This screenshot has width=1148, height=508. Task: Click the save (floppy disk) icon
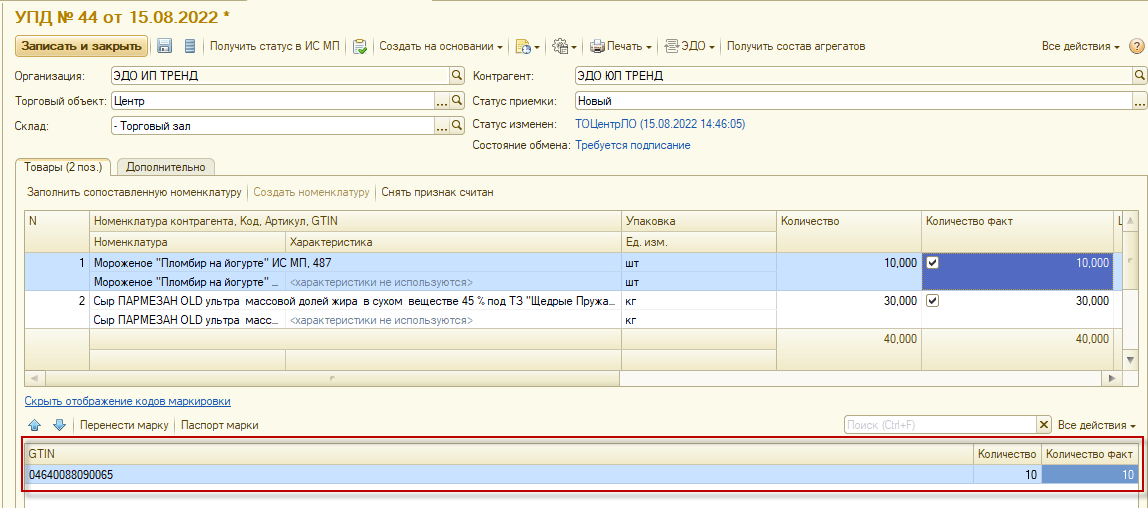[165, 46]
